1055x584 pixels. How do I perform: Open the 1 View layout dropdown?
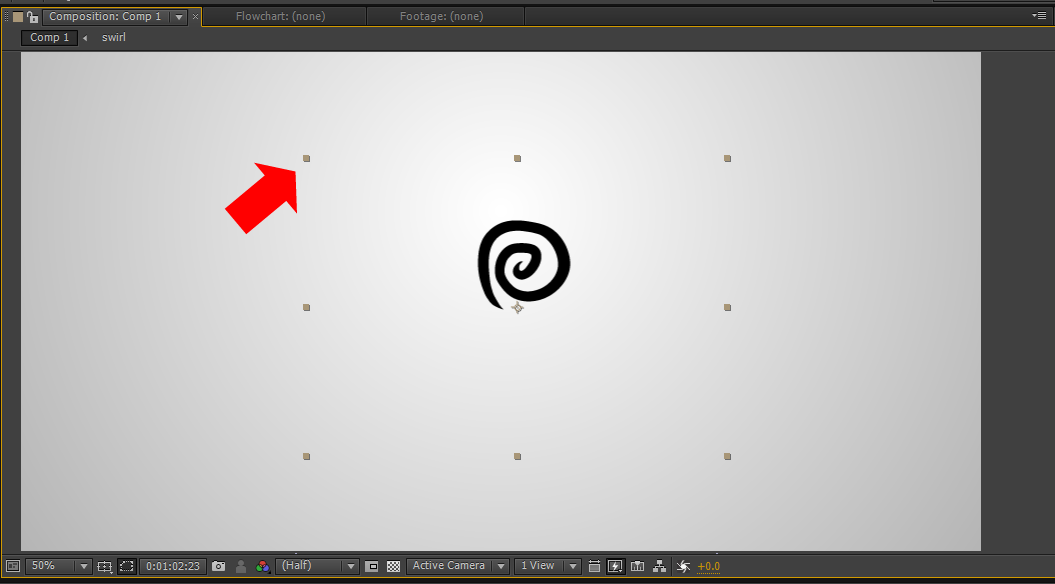[x=547, y=566]
